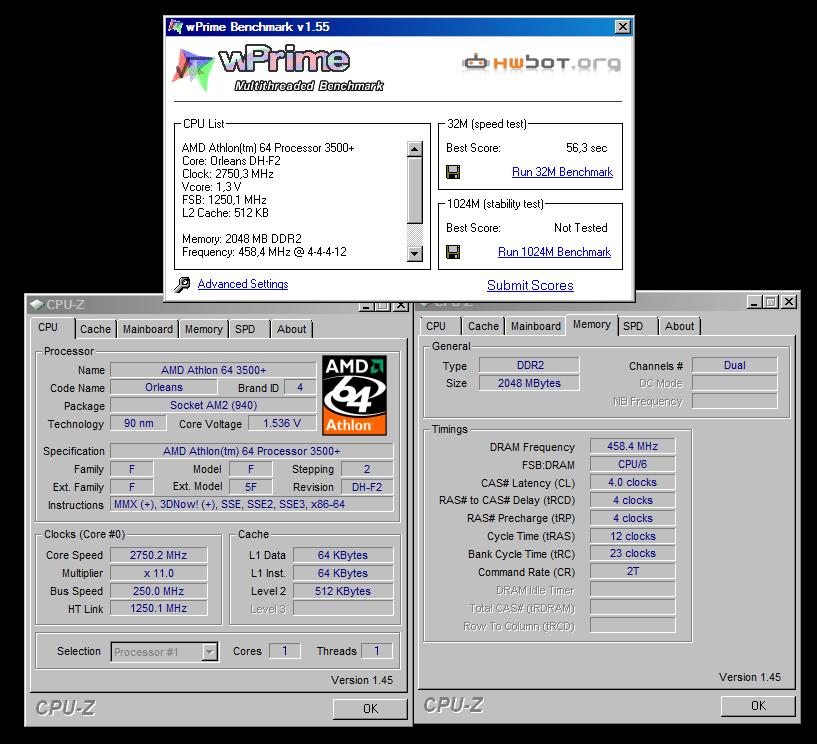Click FSB:DRAM value CPU/6
This screenshot has width=817, height=744.
[x=633, y=464]
